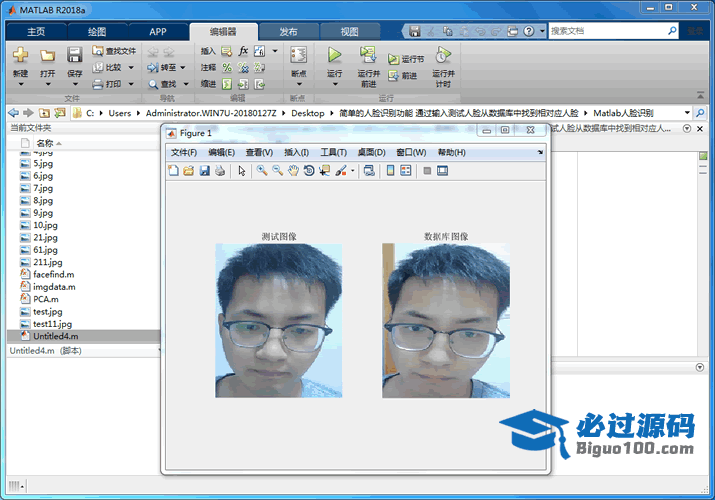Select the Zoom In tool in Figure
The image size is (715, 500).
(262, 170)
